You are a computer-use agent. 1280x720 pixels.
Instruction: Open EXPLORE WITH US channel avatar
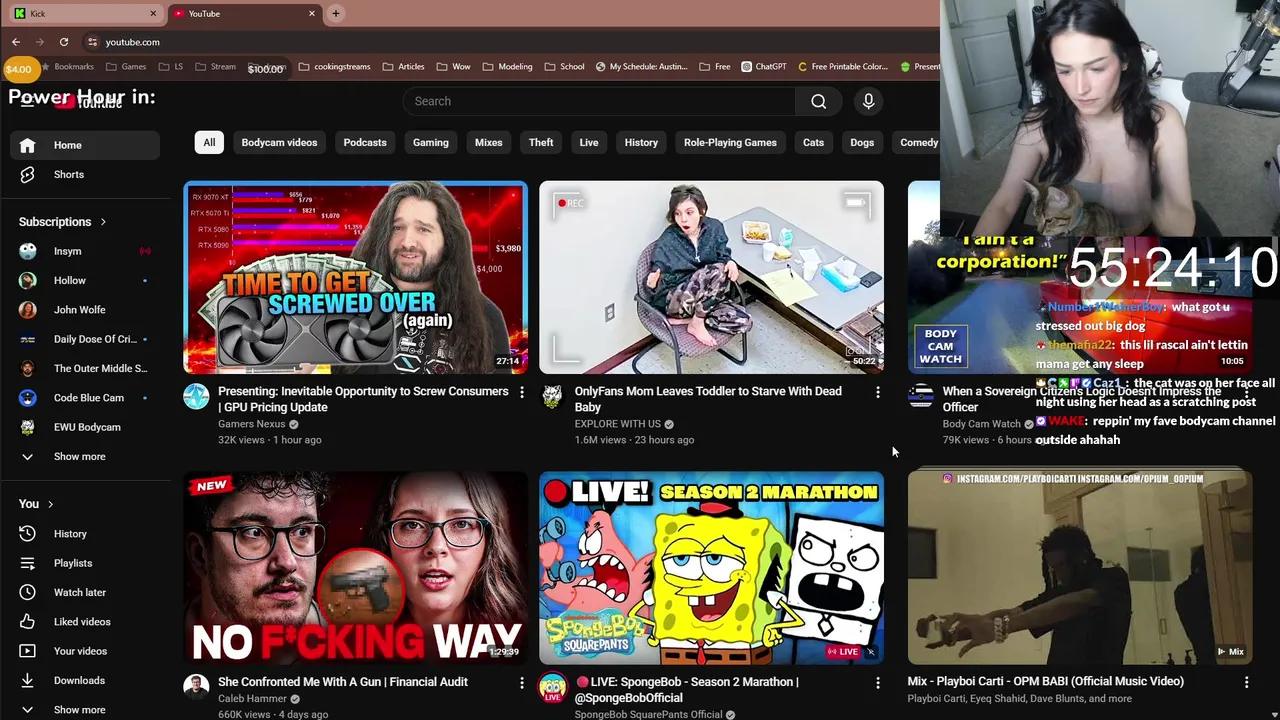click(552, 397)
